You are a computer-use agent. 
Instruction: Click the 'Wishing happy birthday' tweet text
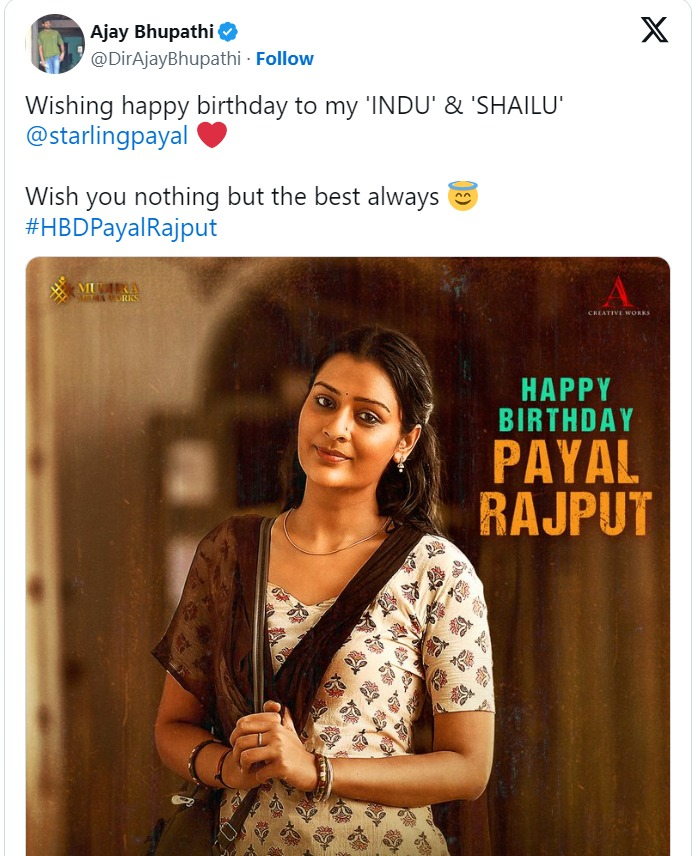click(x=294, y=105)
